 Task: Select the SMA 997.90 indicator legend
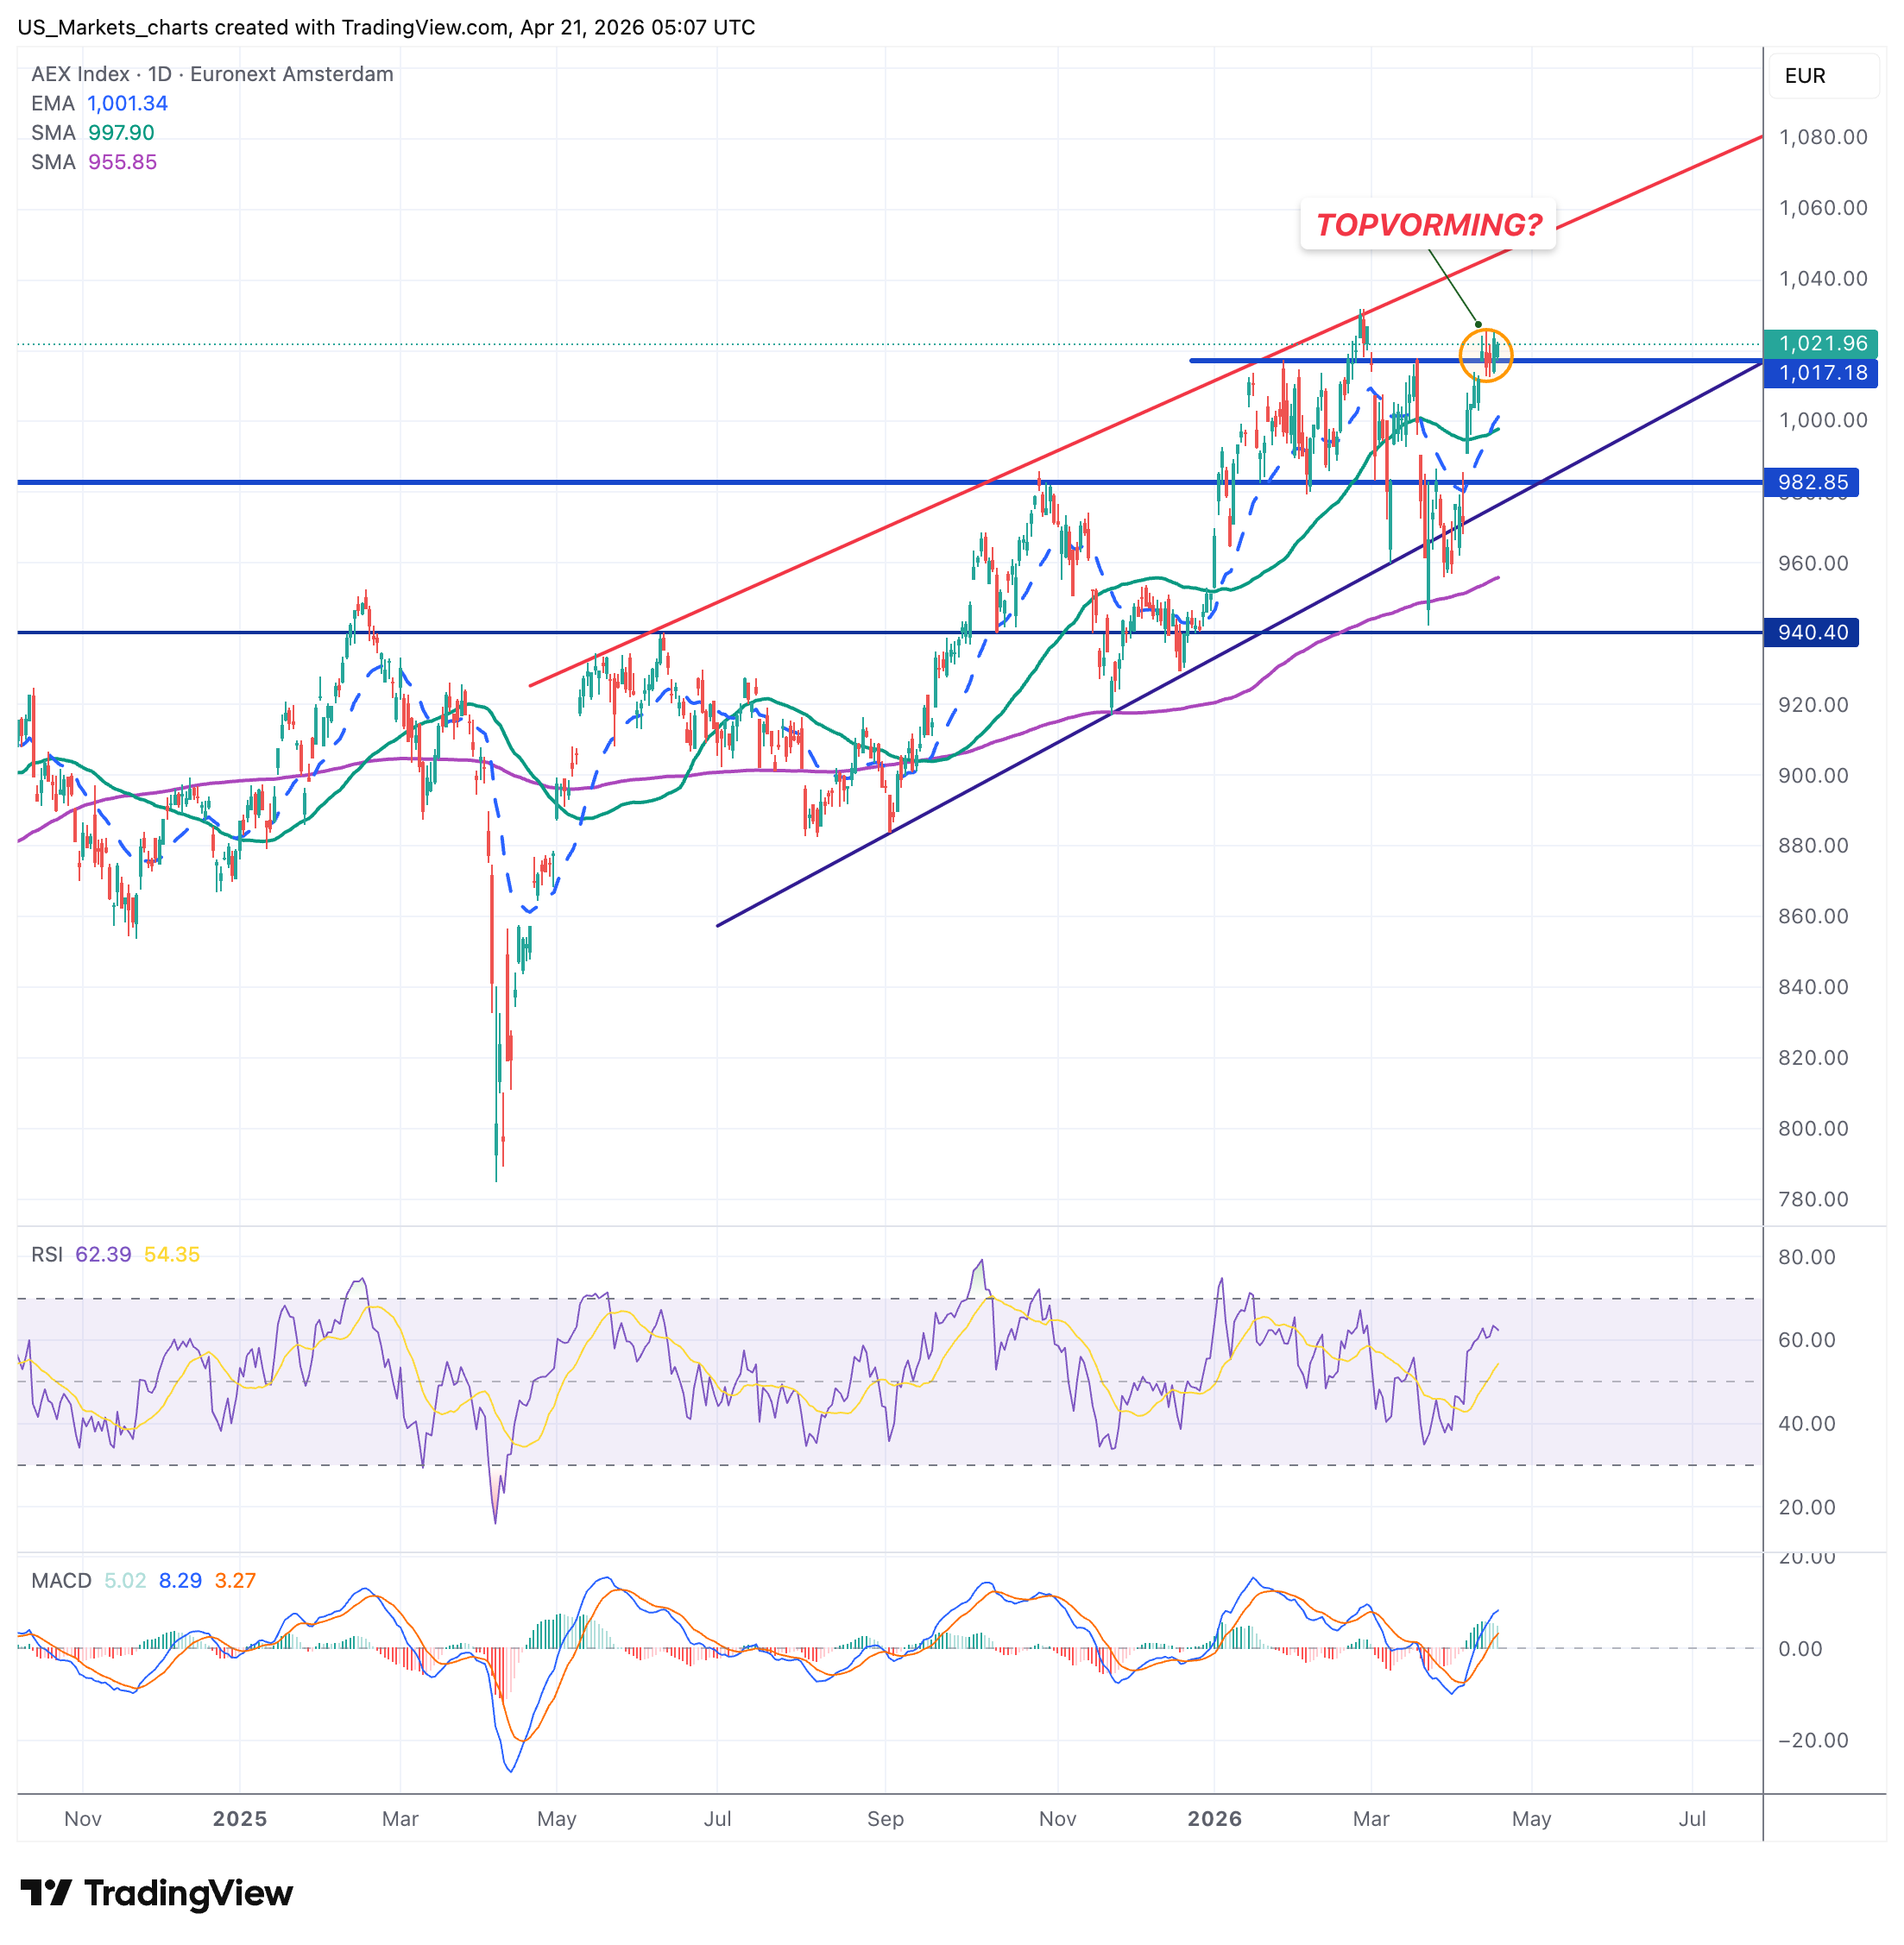pyautogui.click(x=92, y=133)
